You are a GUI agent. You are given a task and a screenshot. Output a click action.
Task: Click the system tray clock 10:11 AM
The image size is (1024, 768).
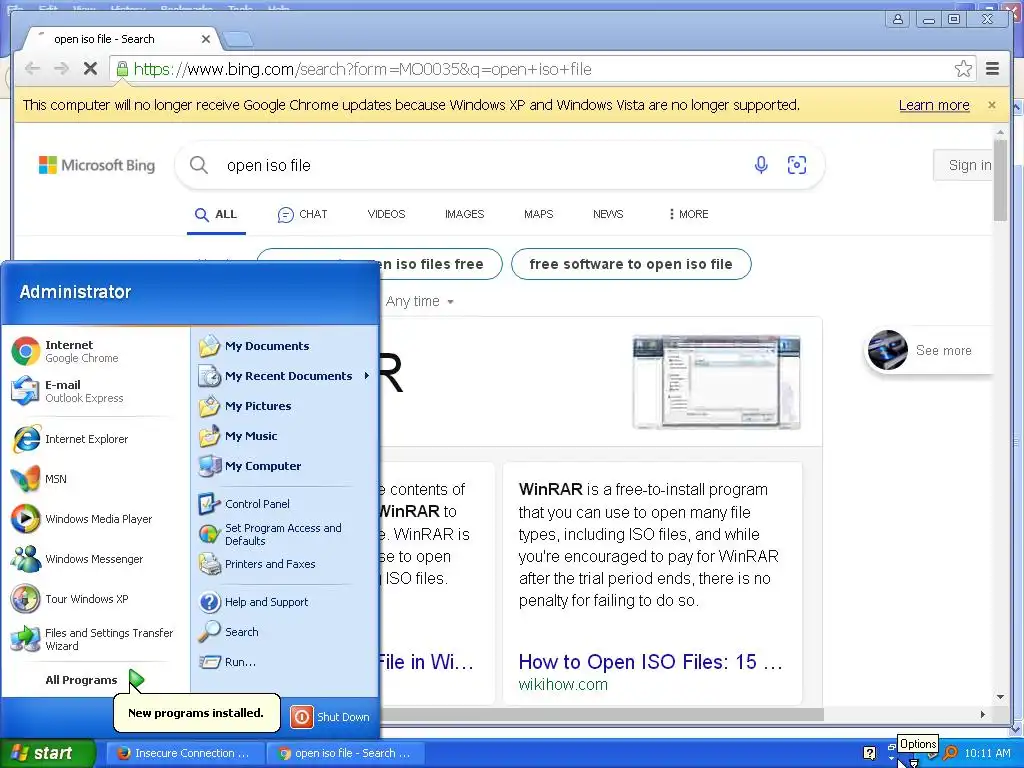[x=987, y=754]
